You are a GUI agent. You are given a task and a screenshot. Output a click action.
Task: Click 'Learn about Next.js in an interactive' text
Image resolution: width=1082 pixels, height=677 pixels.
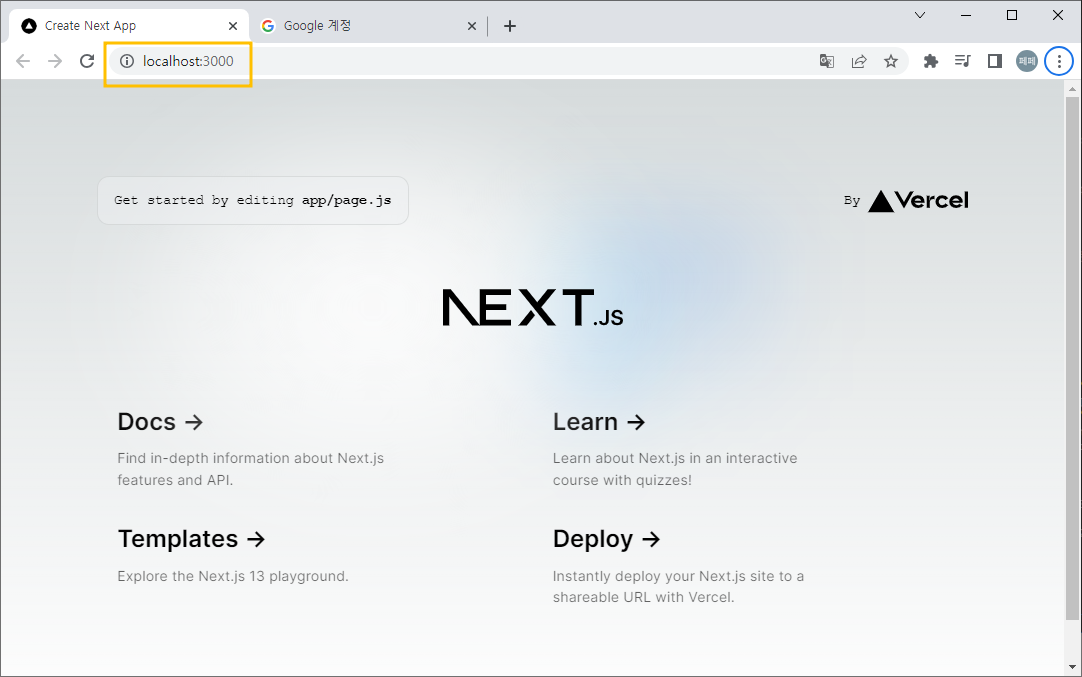tap(675, 458)
